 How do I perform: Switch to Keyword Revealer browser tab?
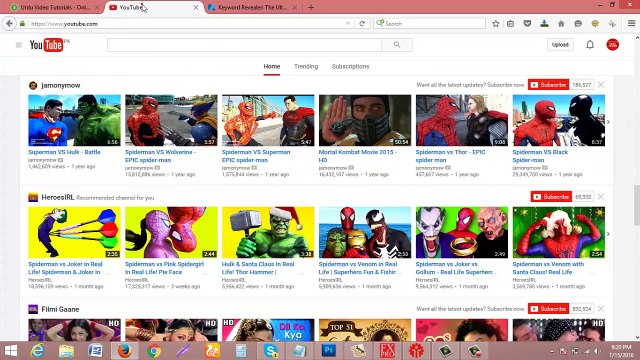point(252,7)
